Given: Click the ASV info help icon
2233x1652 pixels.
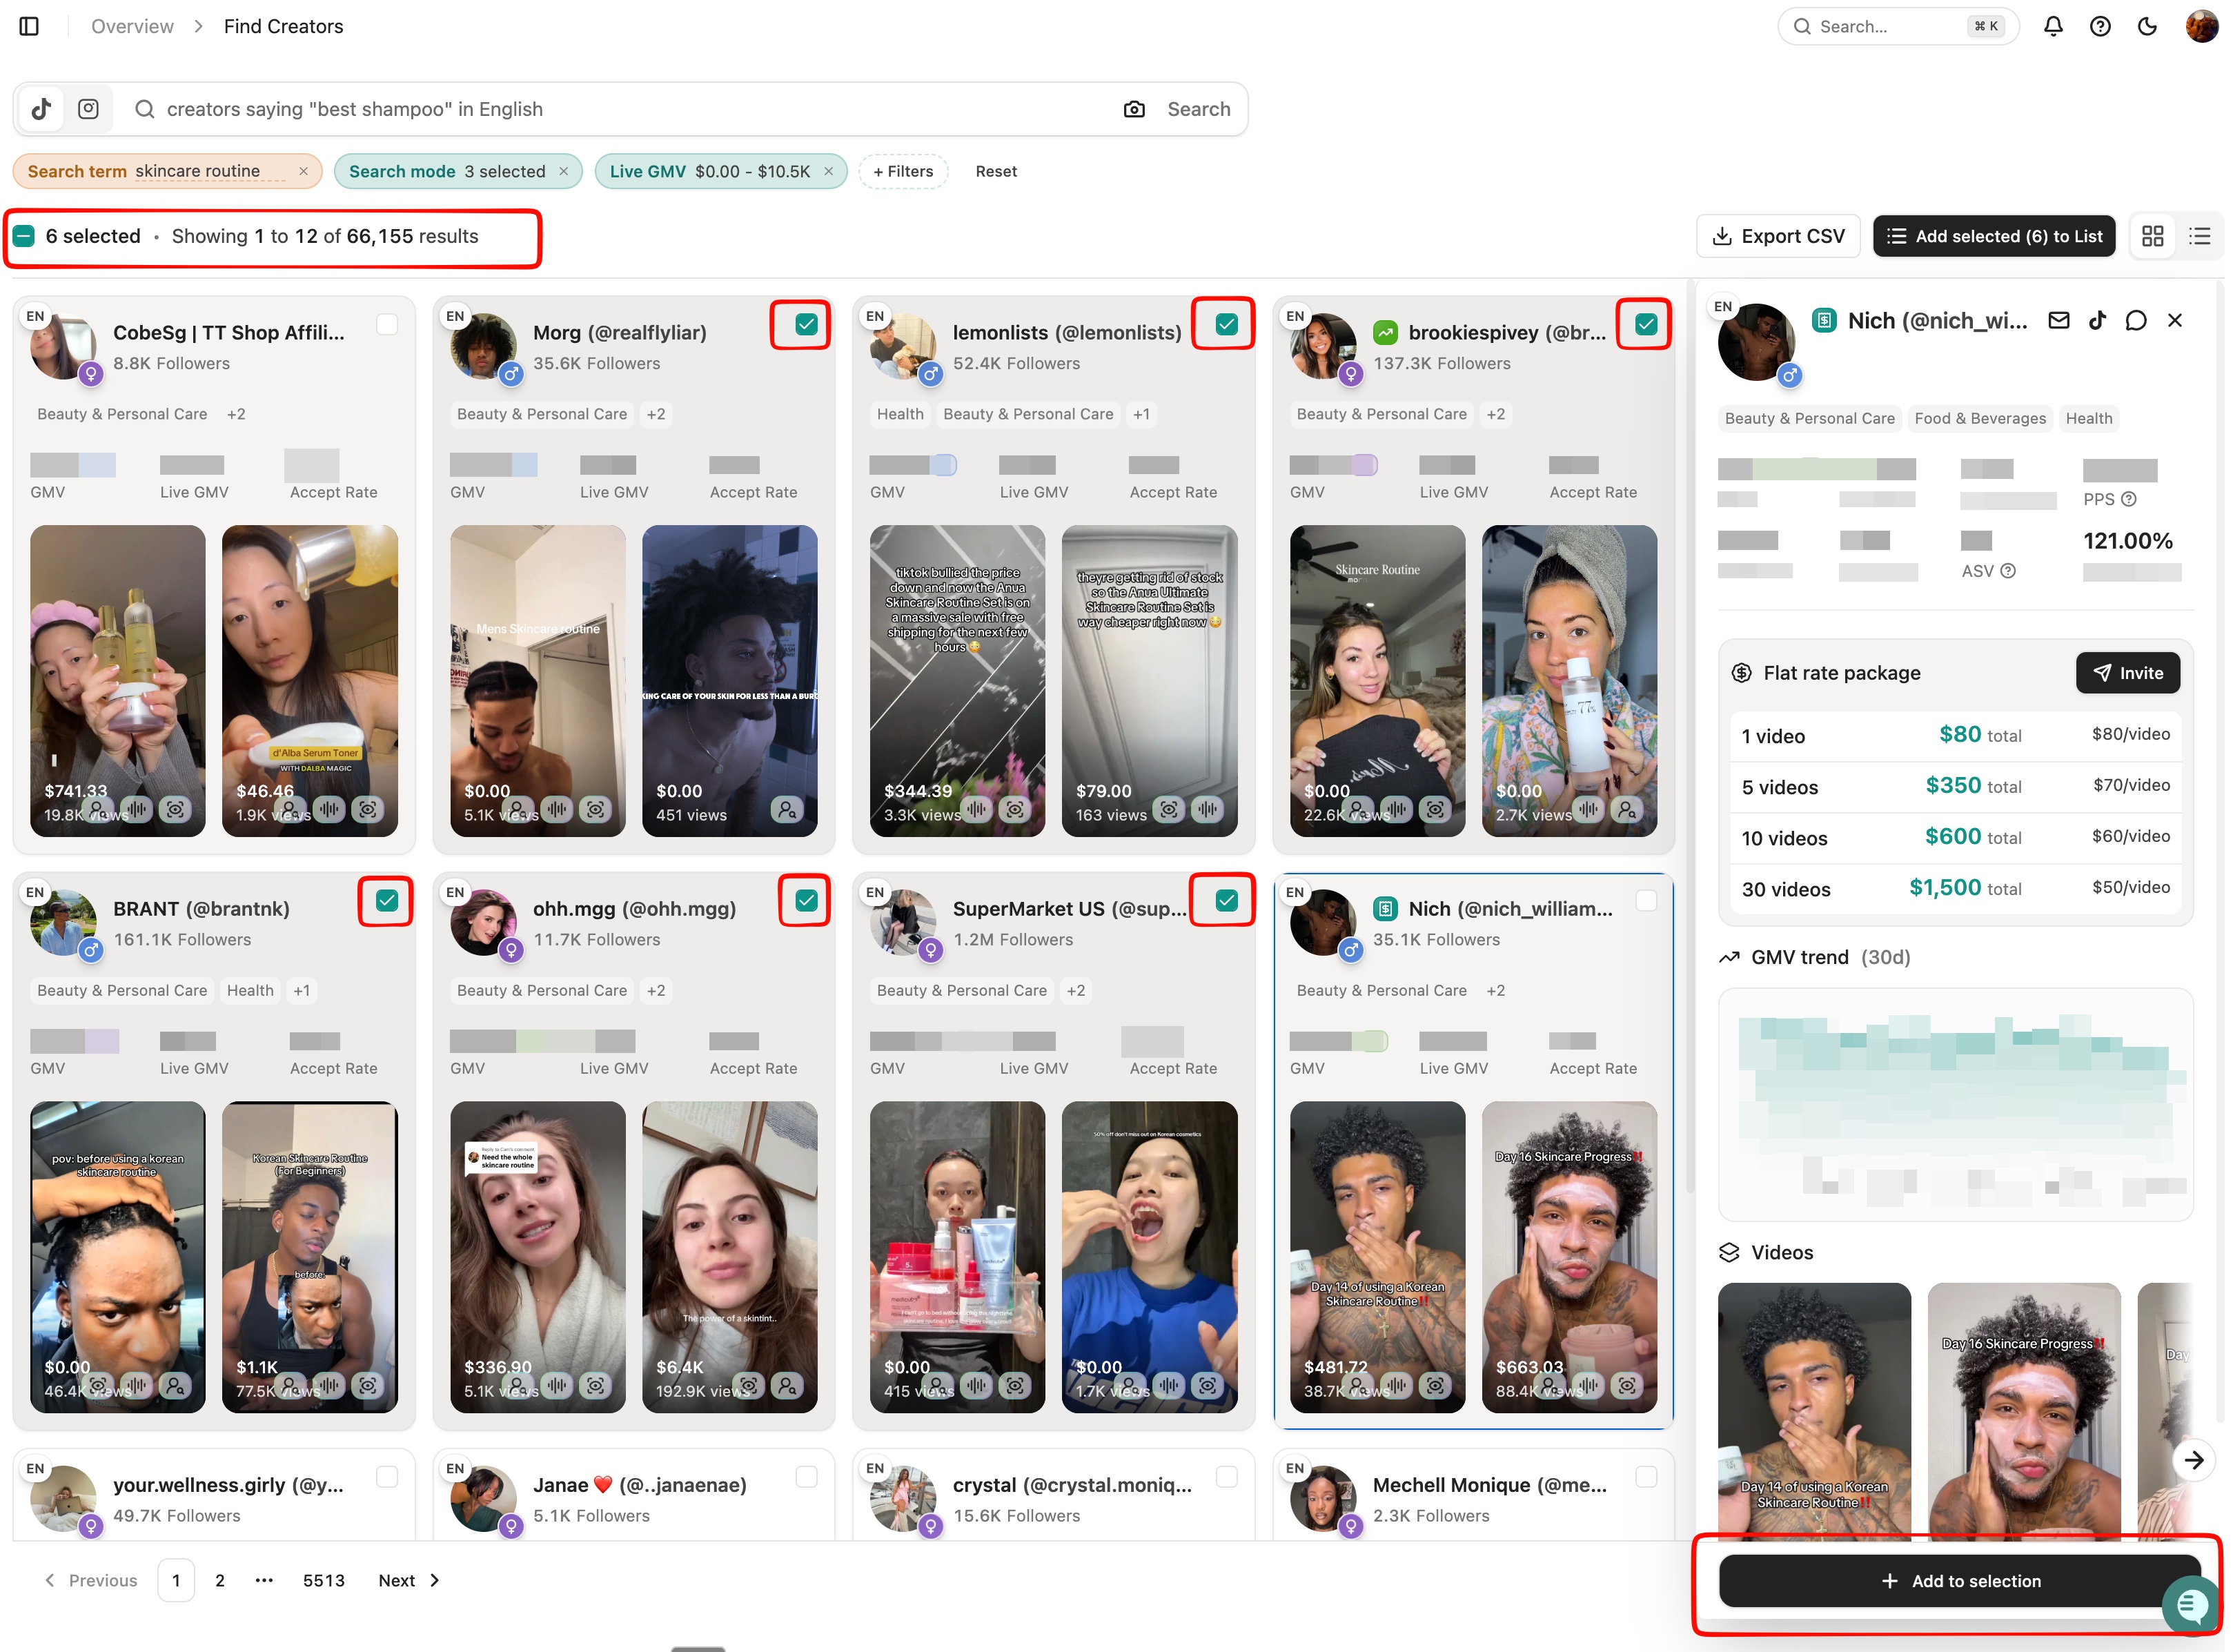Looking at the screenshot, I should coord(2008,571).
